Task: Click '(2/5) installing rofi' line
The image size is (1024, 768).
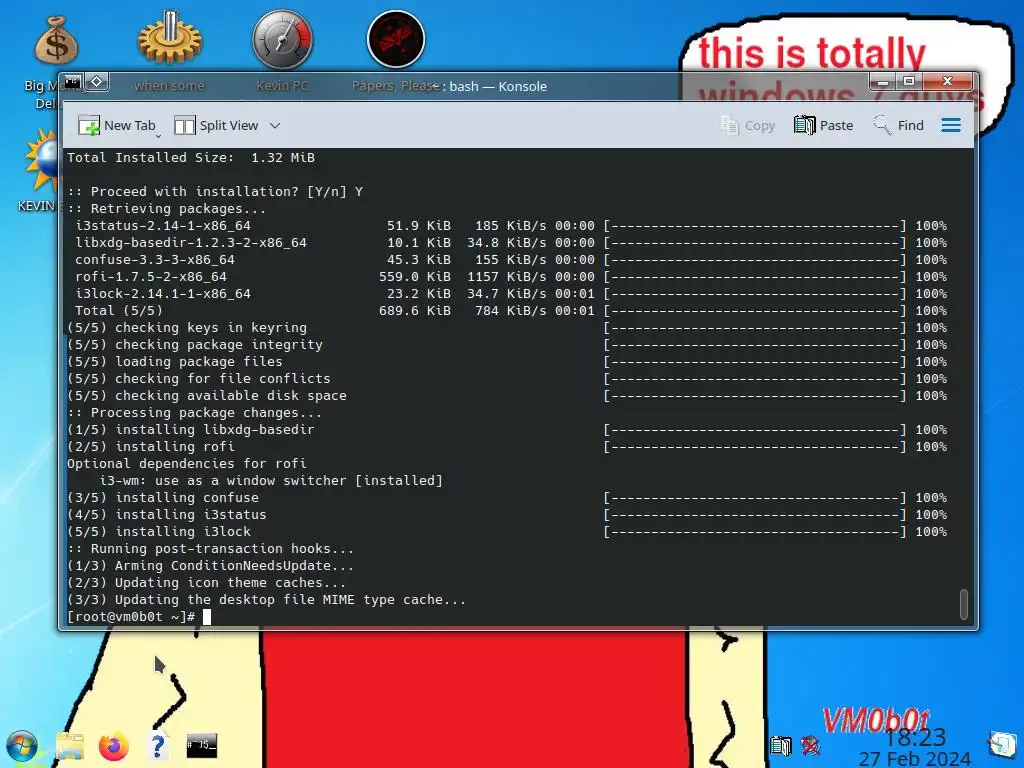Action: [151, 446]
